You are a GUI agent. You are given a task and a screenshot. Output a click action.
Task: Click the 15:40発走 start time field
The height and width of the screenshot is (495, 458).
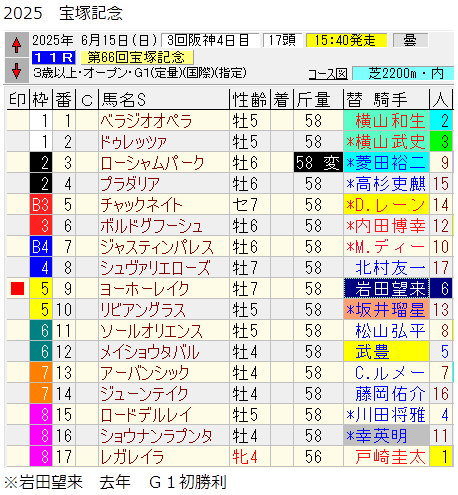[347, 40]
